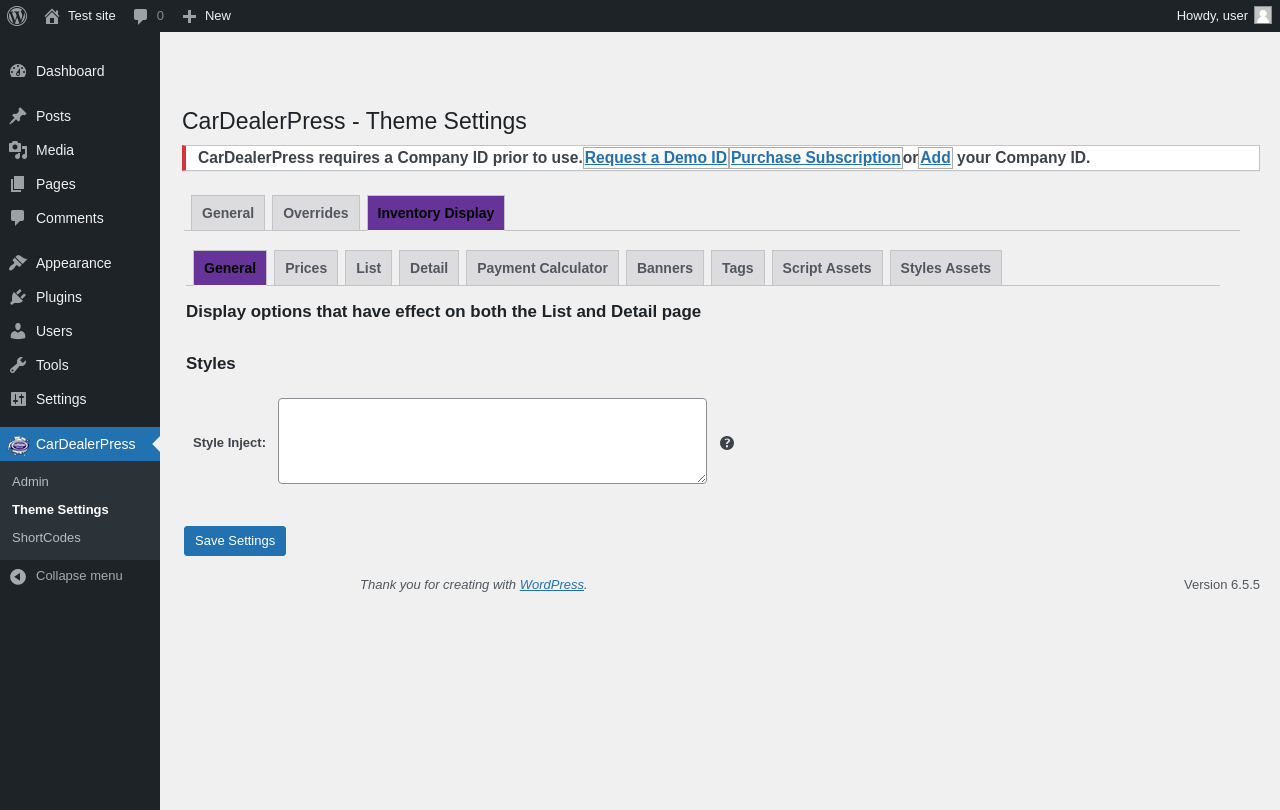
Task: Open the New content dropdown
Action: 206,16
